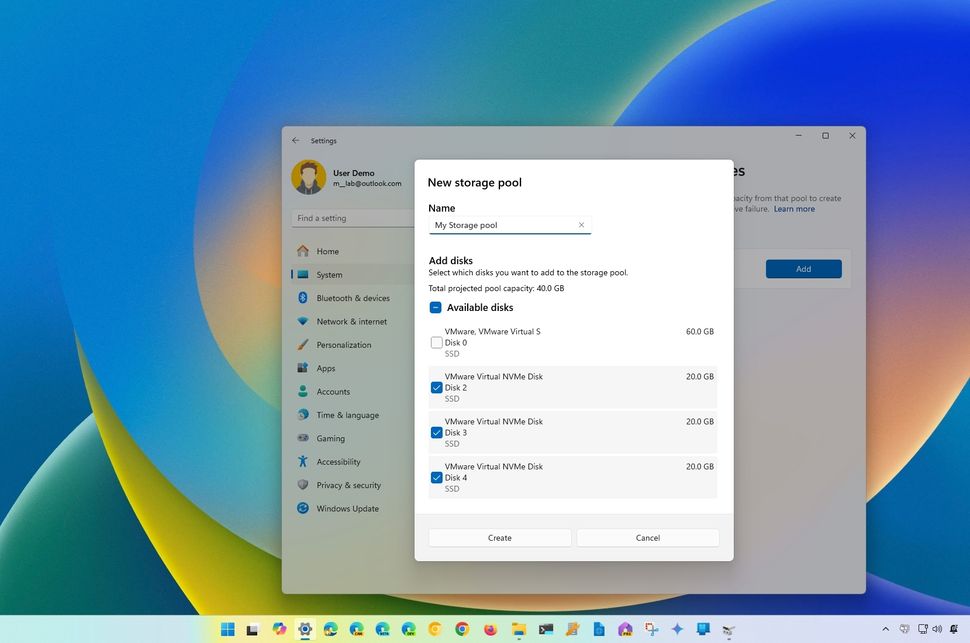Screen dimensions: 970x643
Task: Open the Start menu
Action: click(x=227, y=630)
